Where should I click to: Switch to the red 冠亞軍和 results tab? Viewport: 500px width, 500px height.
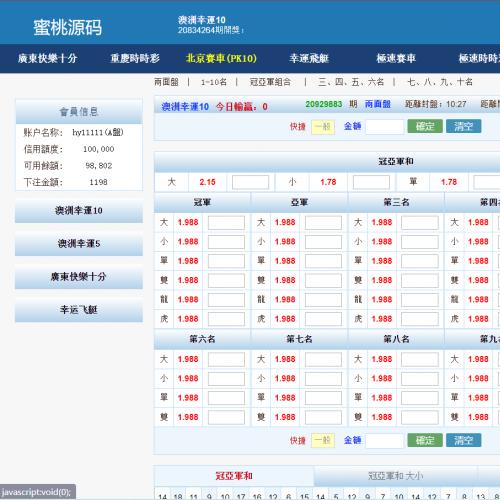pyautogui.click(x=234, y=476)
